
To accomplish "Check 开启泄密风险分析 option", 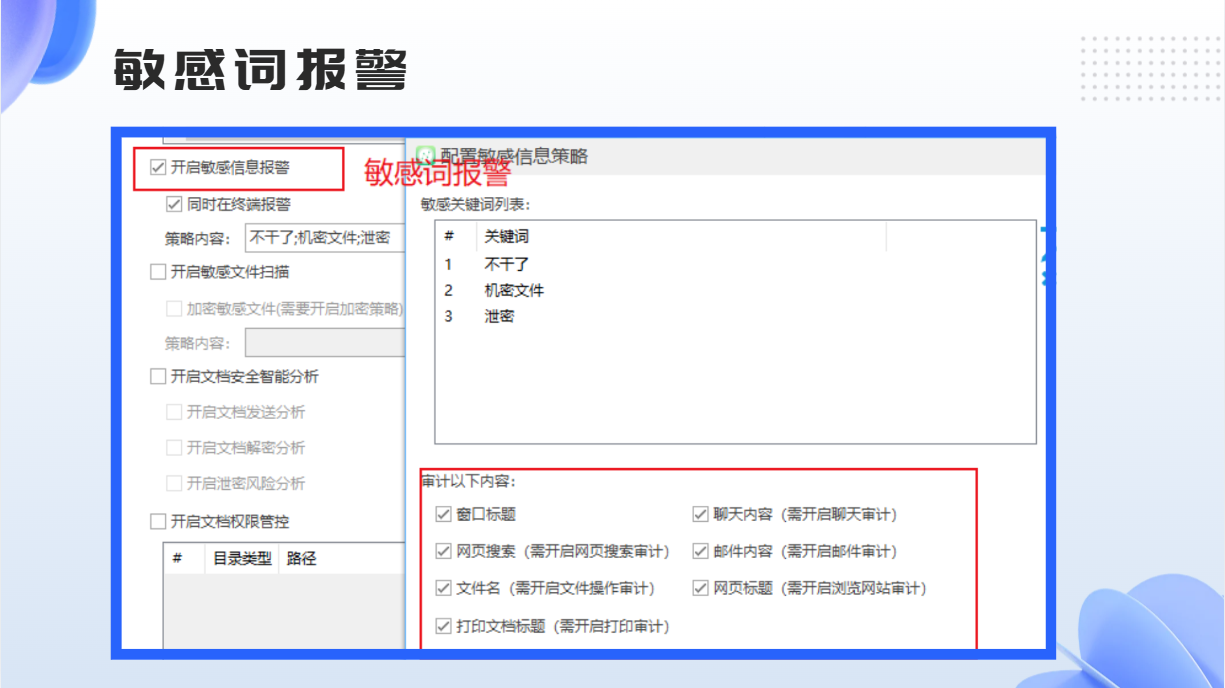I will point(174,483).
